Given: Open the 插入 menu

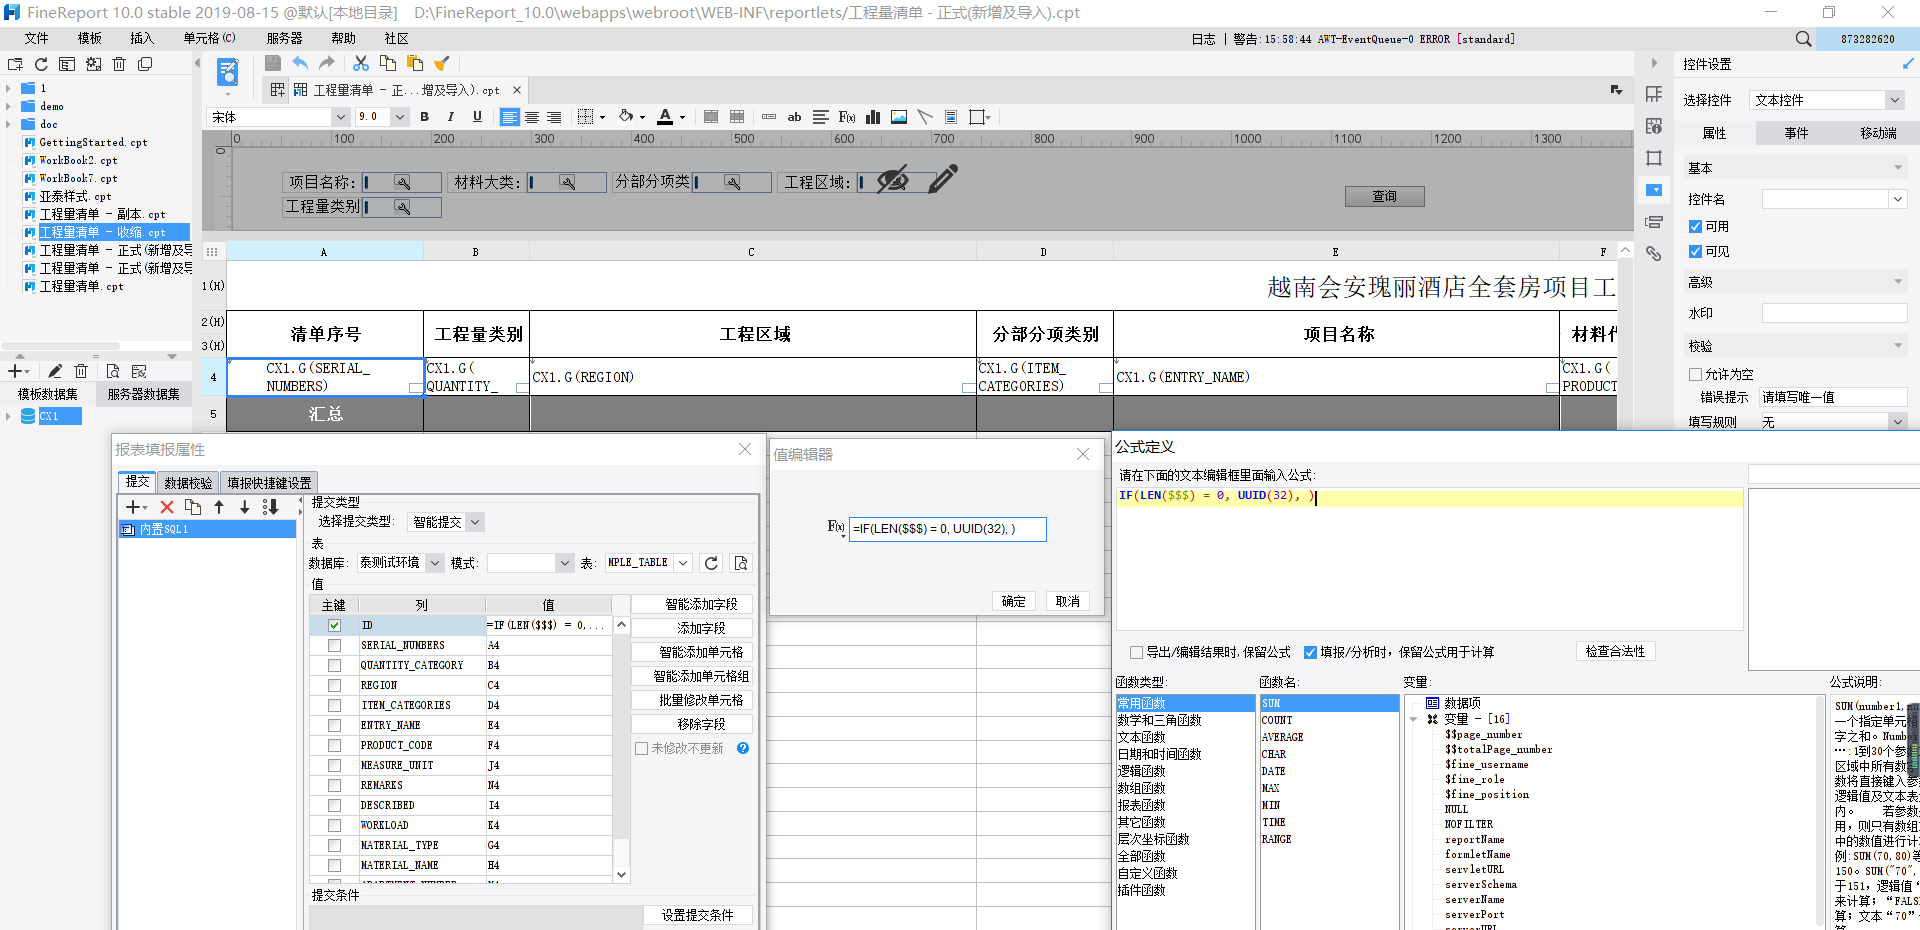Looking at the screenshot, I should (x=142, y=38).
